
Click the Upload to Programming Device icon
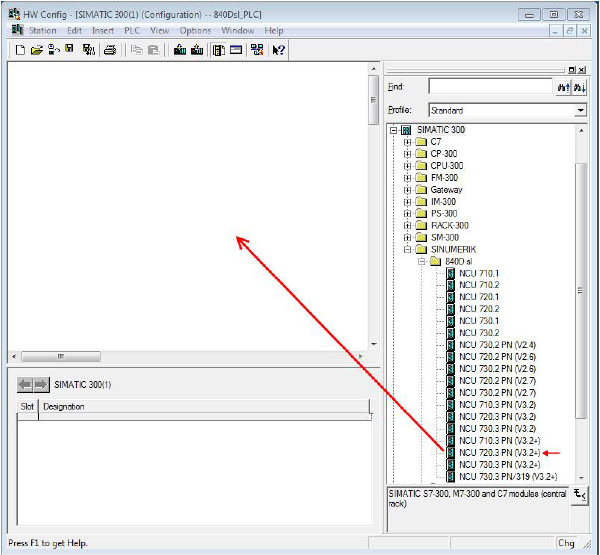click(197, 50)
